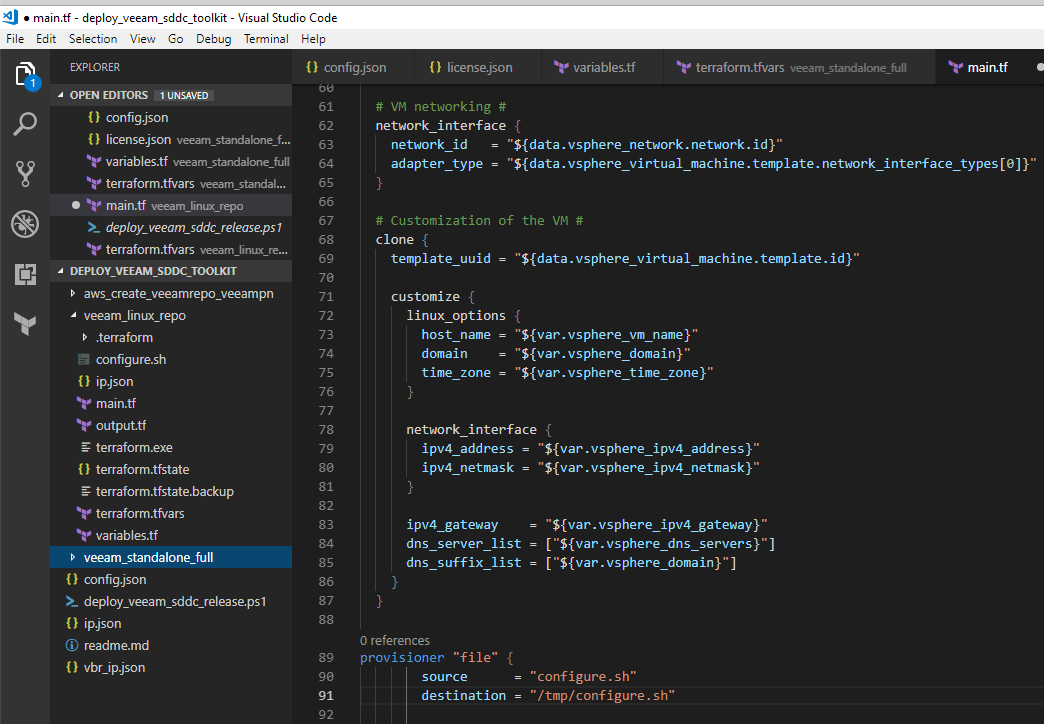Screen dimensions: 1044x724
Task: Click the 0 references code lens
Action: [x=394, y=640]
